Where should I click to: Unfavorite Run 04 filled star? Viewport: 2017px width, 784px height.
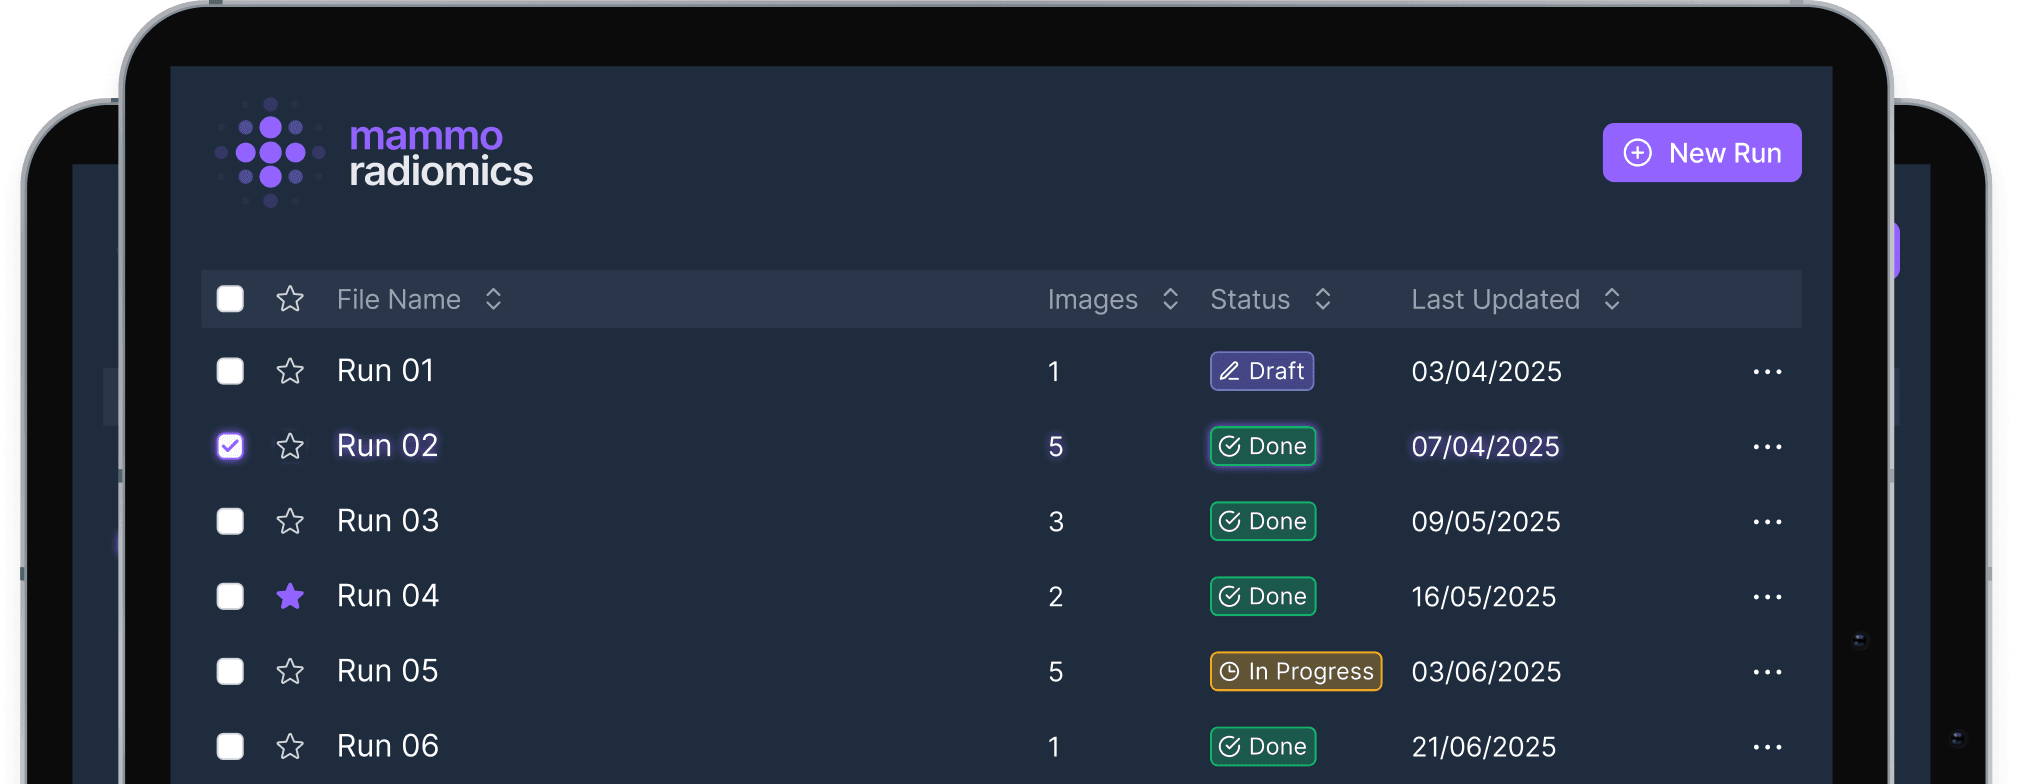tap(290, 596)
